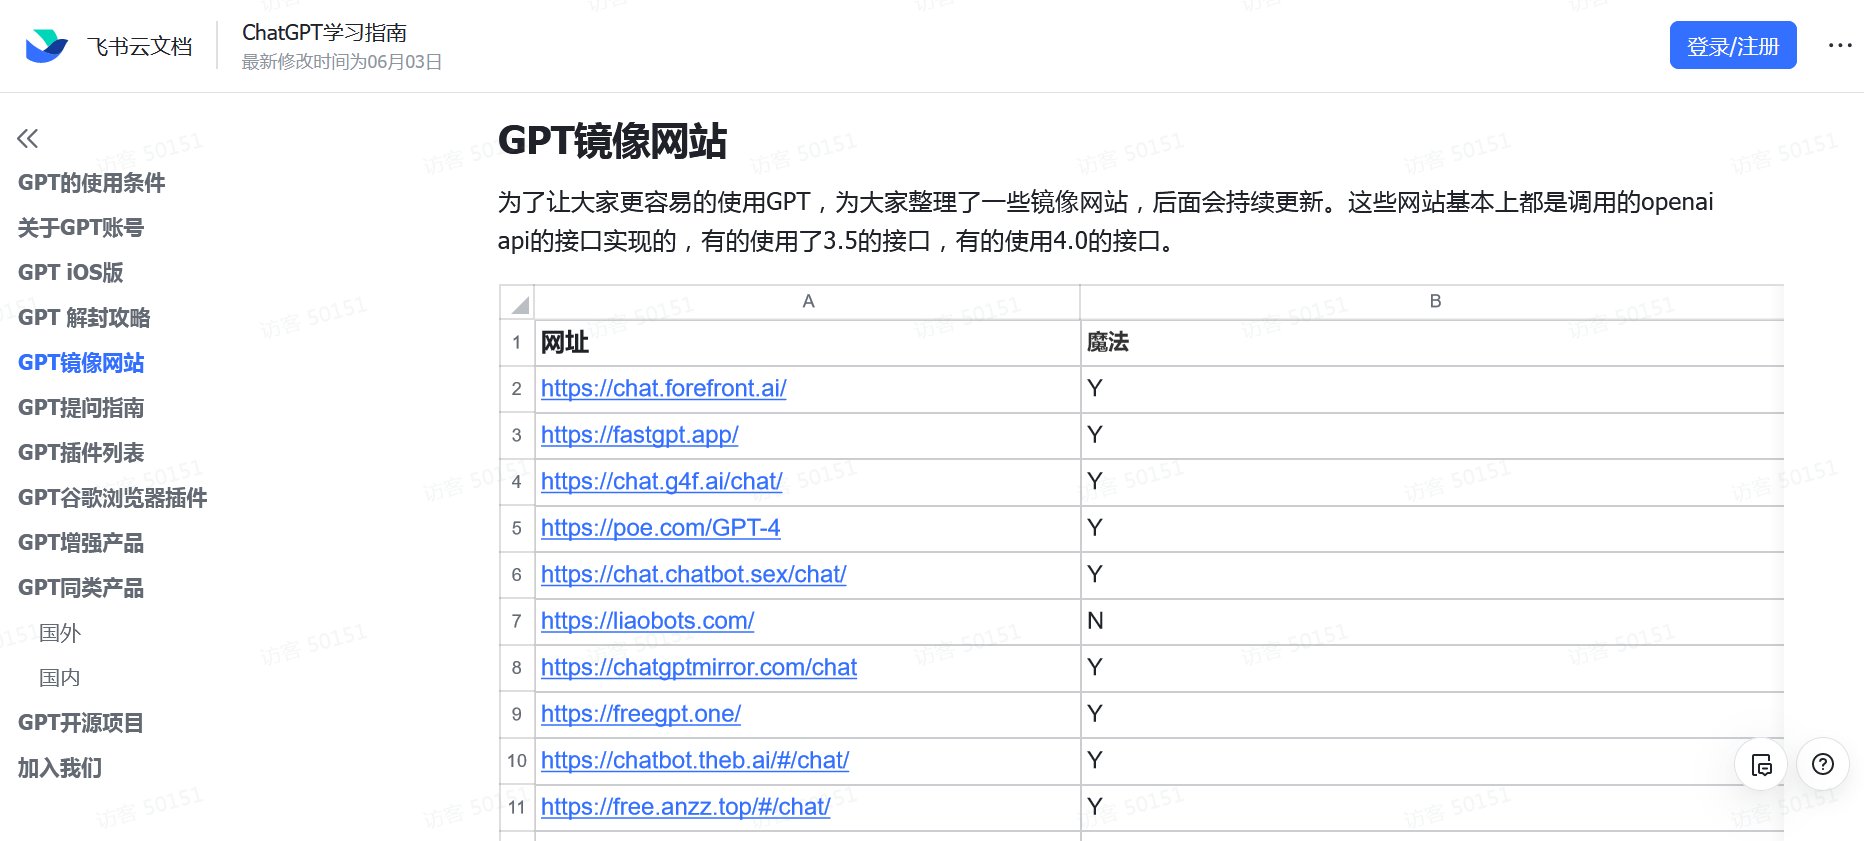The height and width of the screenshot is (841, 1864).
Task: Open the https://fastgpt.app/ link
Action: point(640,435)
